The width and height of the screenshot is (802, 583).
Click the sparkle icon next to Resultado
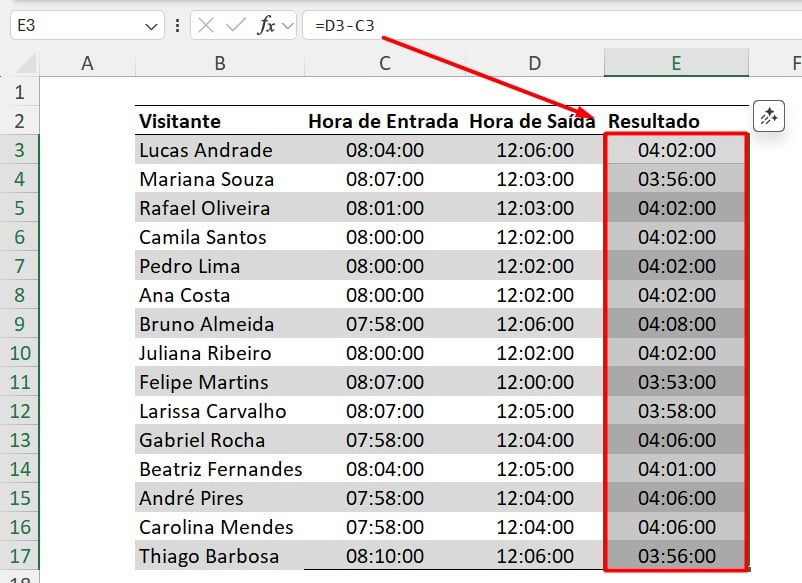768,117
